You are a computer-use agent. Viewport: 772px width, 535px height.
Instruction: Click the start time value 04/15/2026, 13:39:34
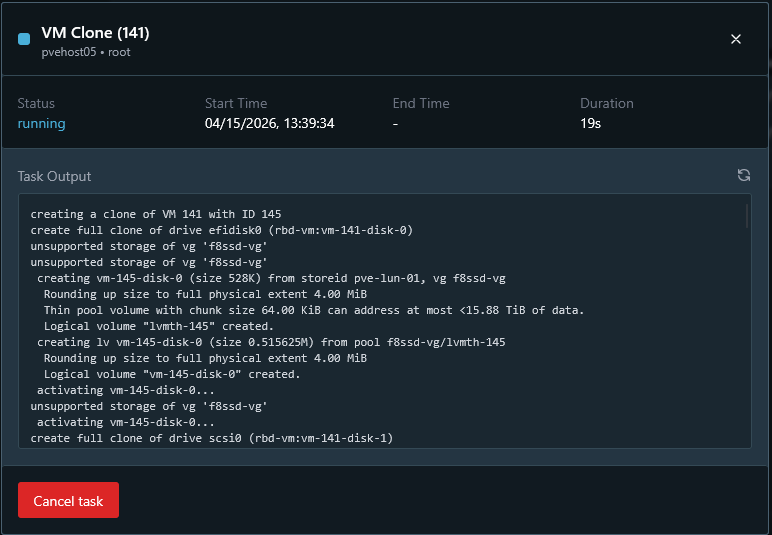pyautogui.click(x=269, y=124)
